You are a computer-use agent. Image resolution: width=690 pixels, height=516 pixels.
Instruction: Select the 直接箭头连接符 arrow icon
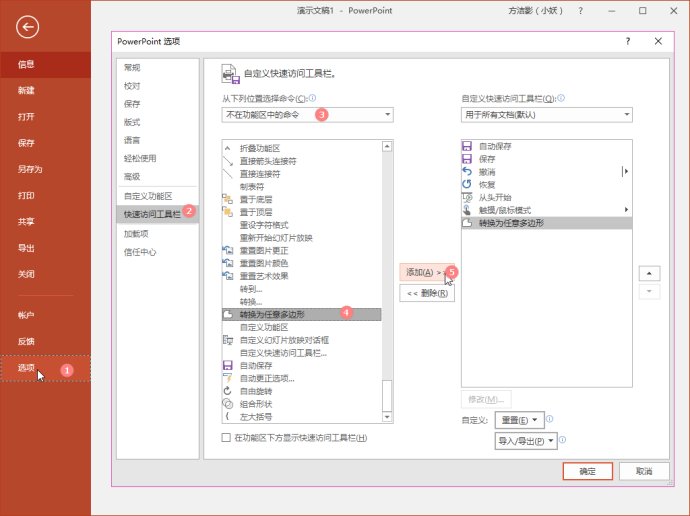[228, 161]
